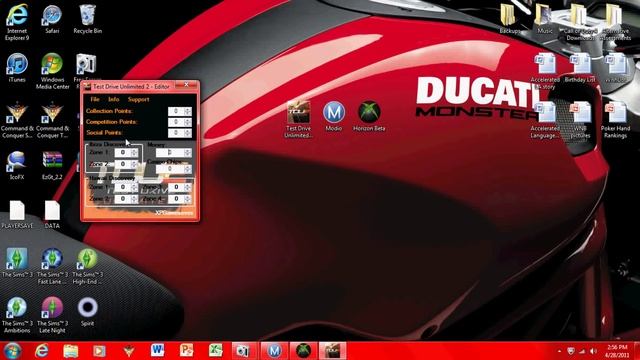
Task: Click Hawaii Zone 4 spinner arrows
Action: [188, 199]
